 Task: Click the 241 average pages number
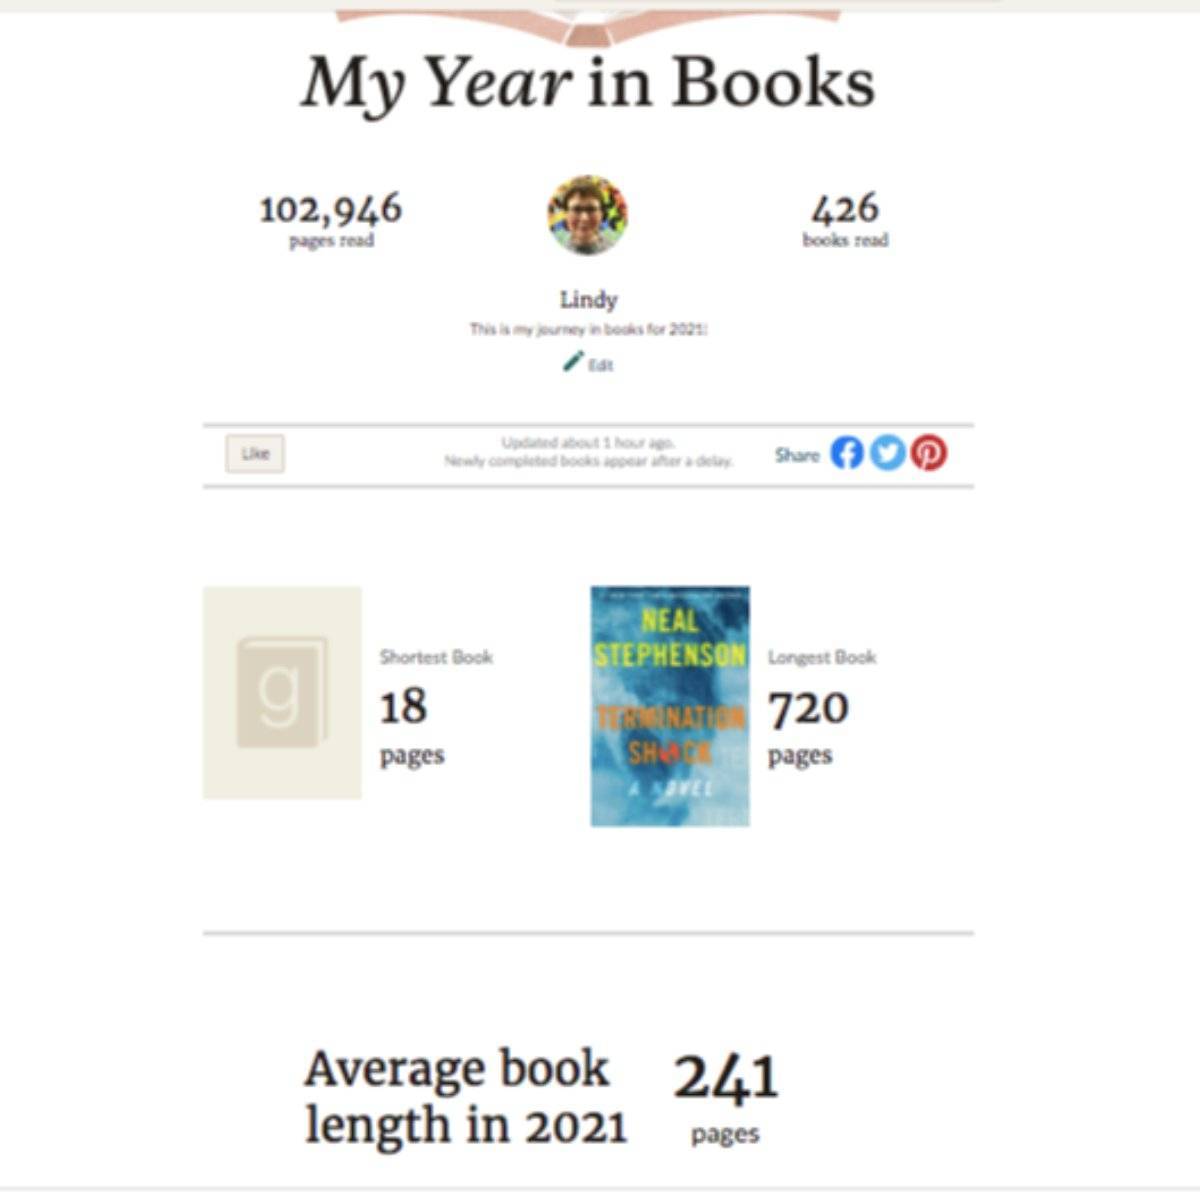click(726, 1079)
